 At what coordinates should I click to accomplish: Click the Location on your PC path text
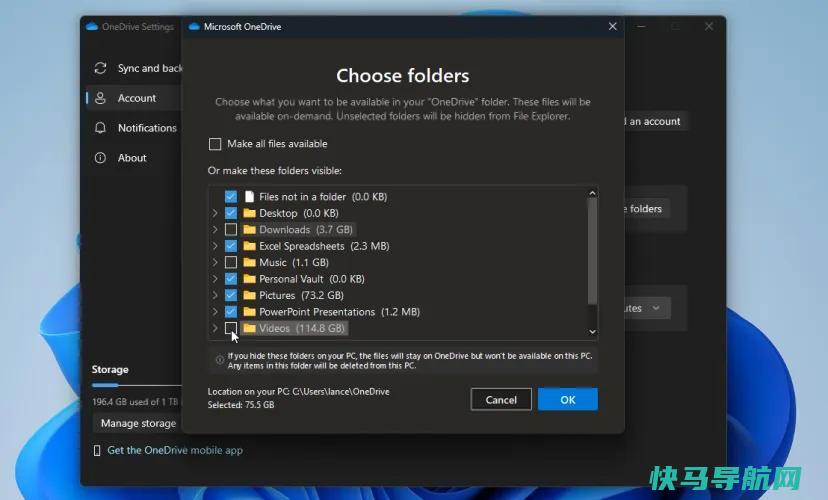(298, 392)
